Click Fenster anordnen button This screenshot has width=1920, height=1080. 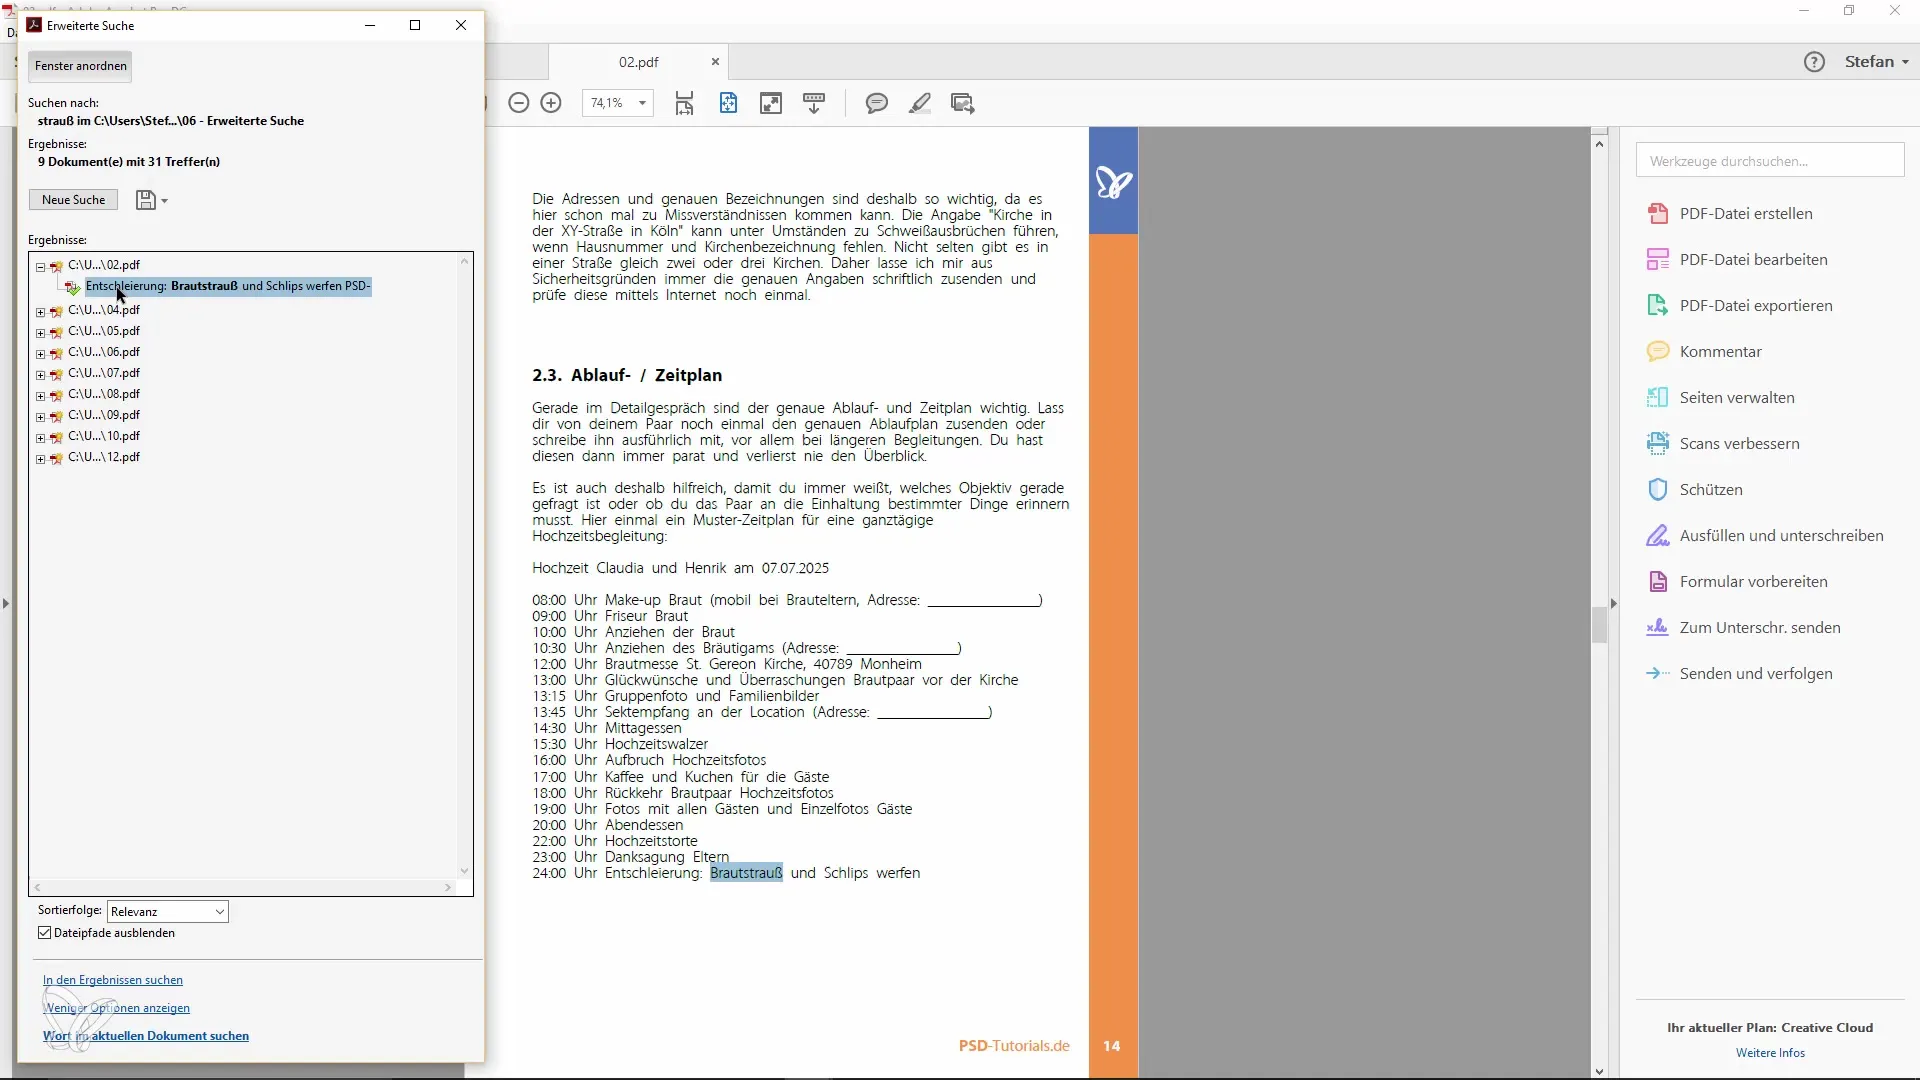81,66
